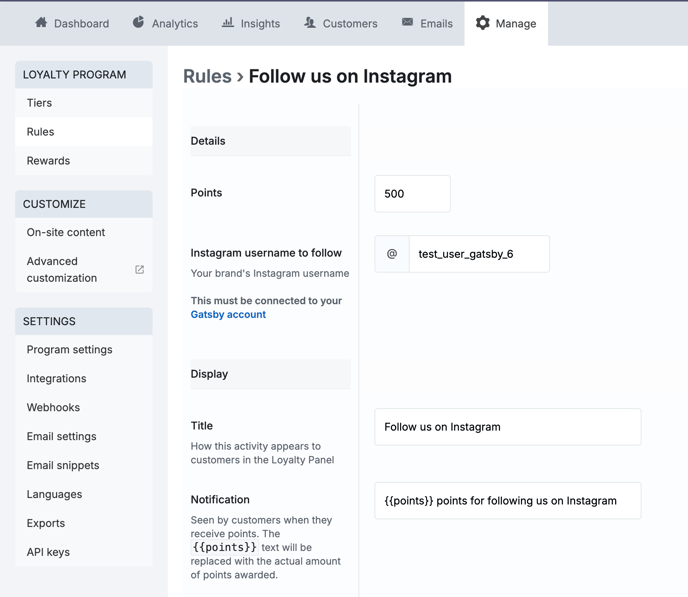
Task: Click the 'Instagram username to follow' label
Action: point(266,253)
